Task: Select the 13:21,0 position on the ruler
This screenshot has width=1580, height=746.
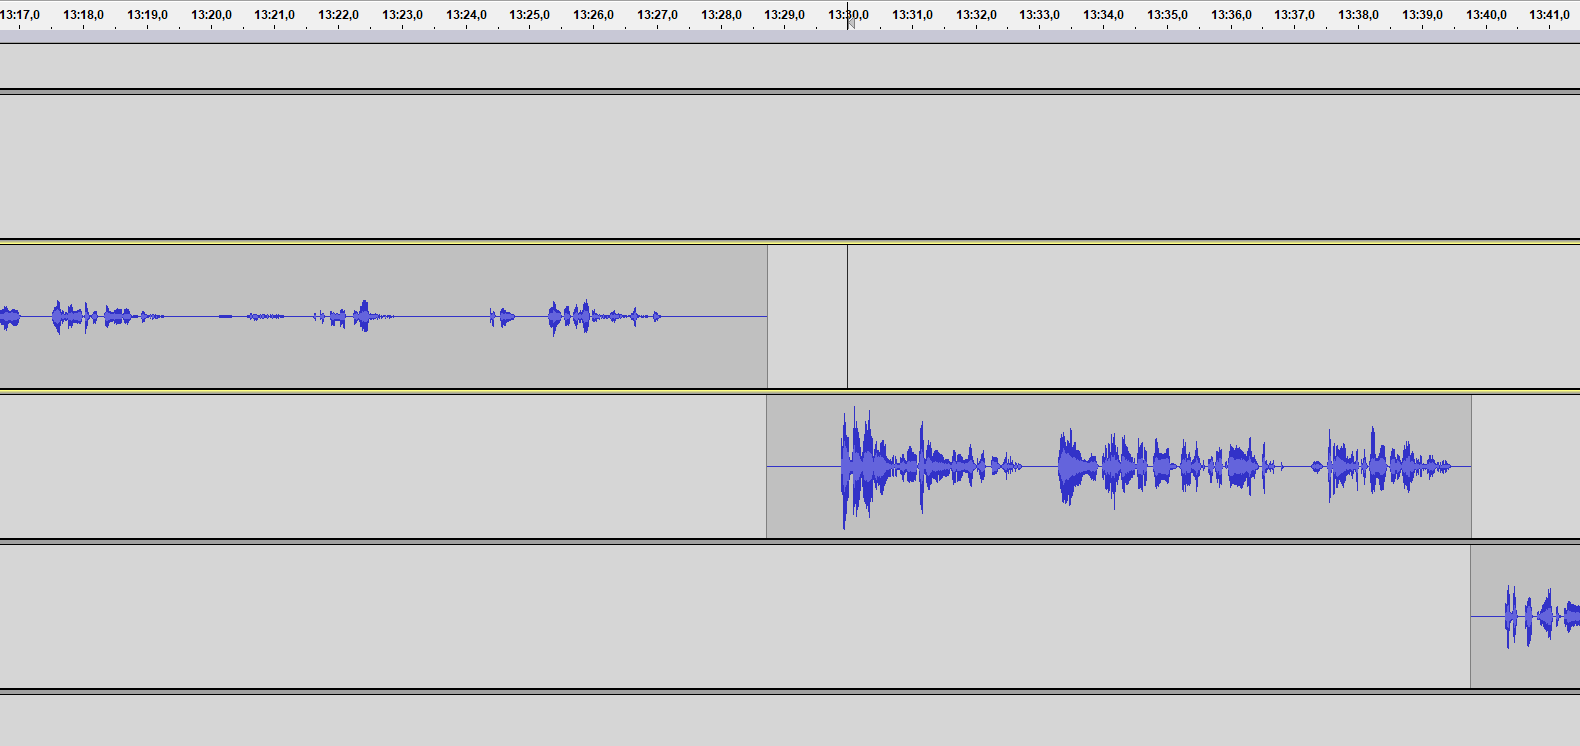Action: click(274, 15)
